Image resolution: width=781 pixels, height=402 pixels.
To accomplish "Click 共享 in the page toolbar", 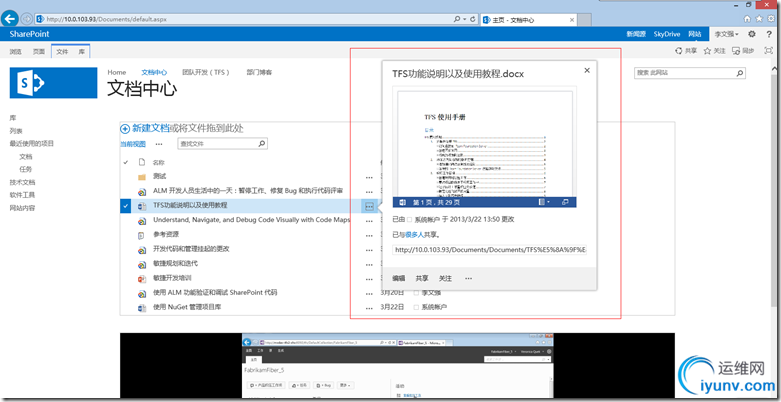I will point(686,51).
